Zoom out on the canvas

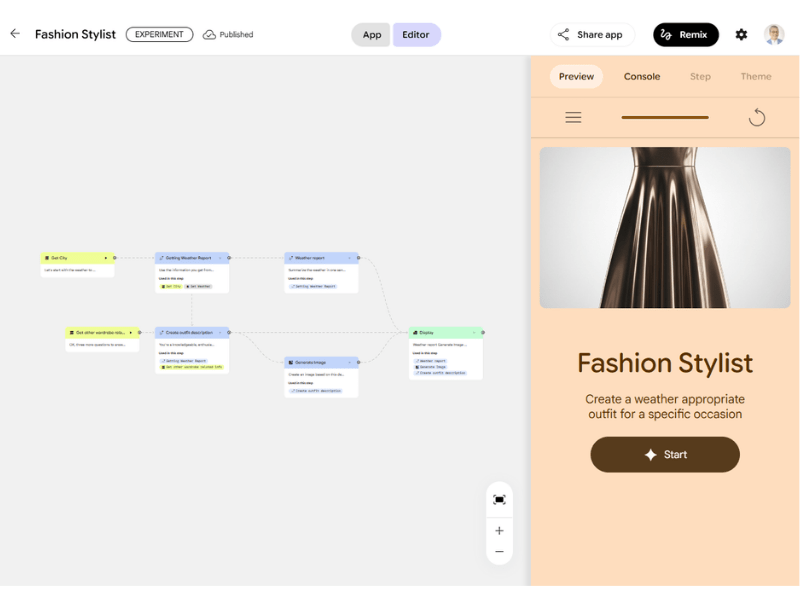pyautogui.click(x=499, y=552)
